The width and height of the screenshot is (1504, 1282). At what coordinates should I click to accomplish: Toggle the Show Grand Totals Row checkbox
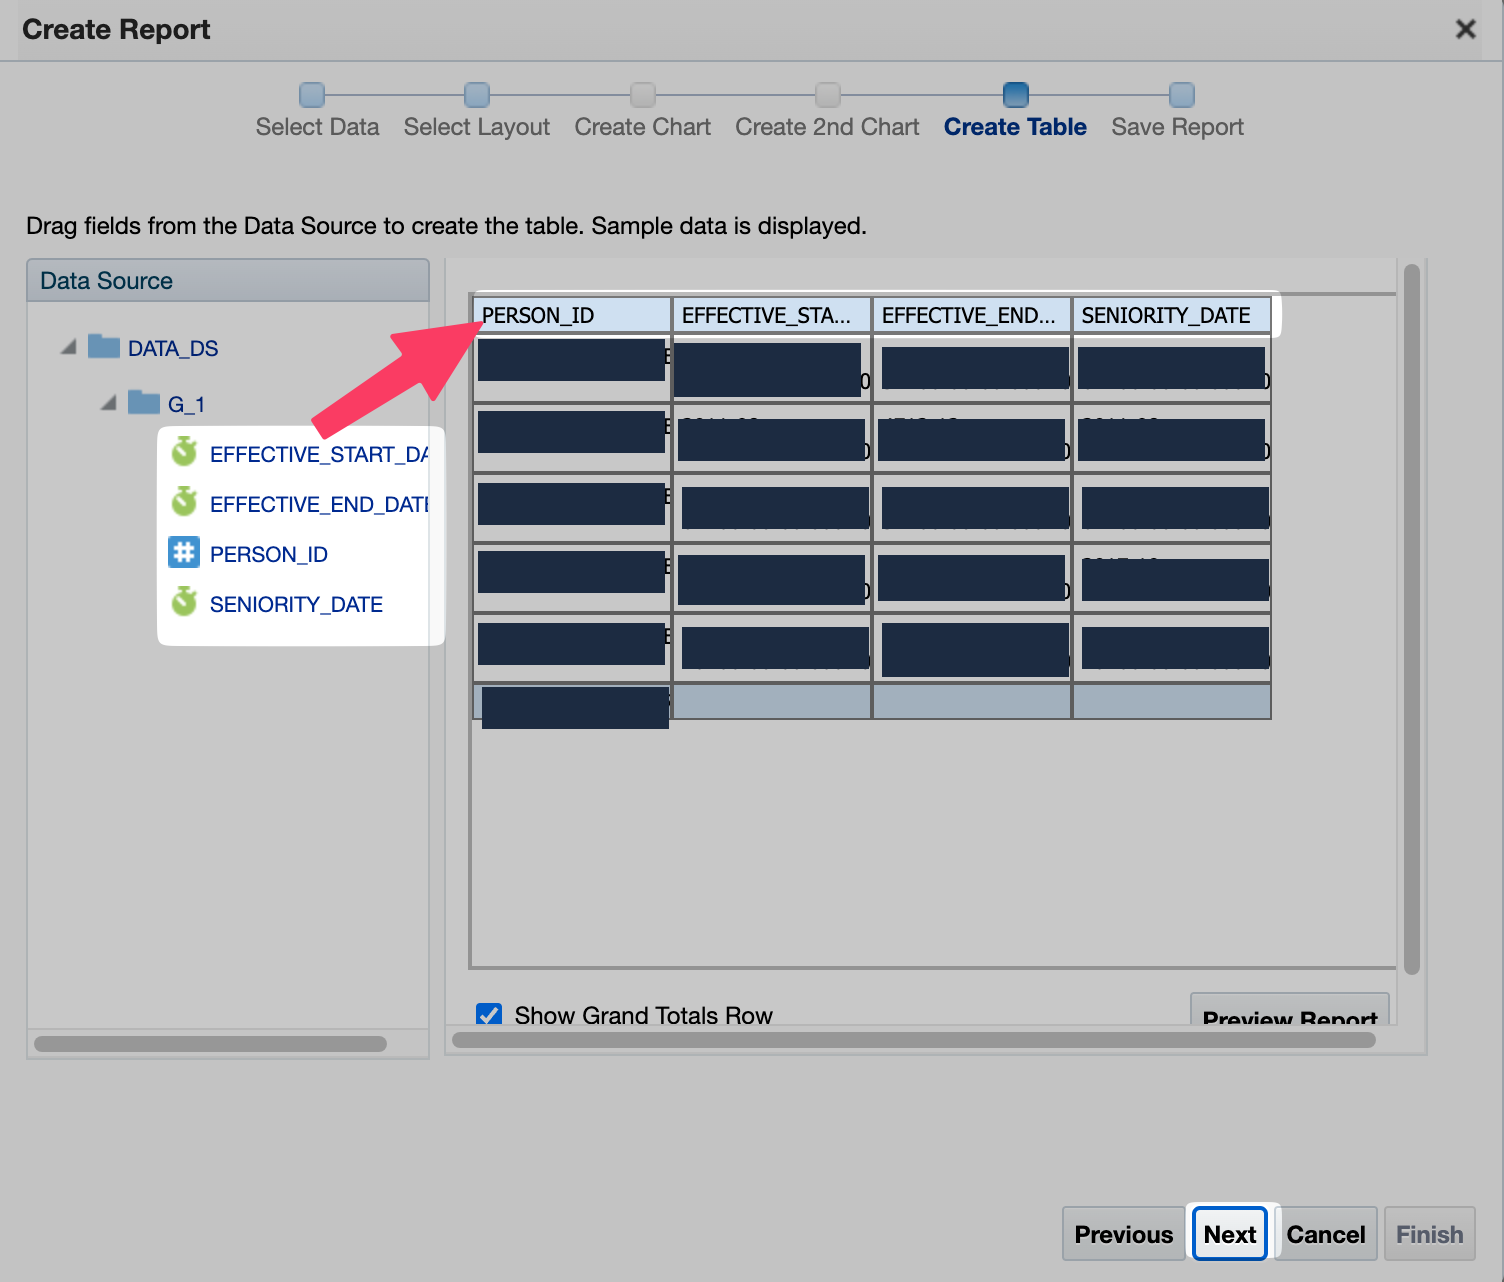coord(489,1014)
